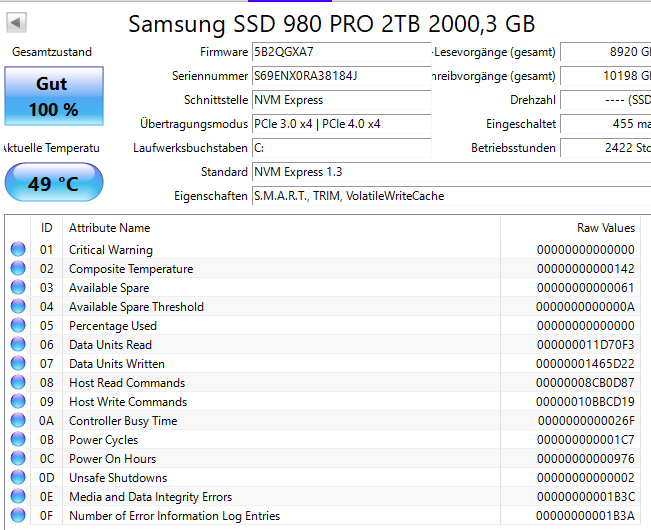Click the Übertragungsmodus PCIe 3.0 x4 field
This screenshot has width=651, height=530.
click(x=341, y=124)
